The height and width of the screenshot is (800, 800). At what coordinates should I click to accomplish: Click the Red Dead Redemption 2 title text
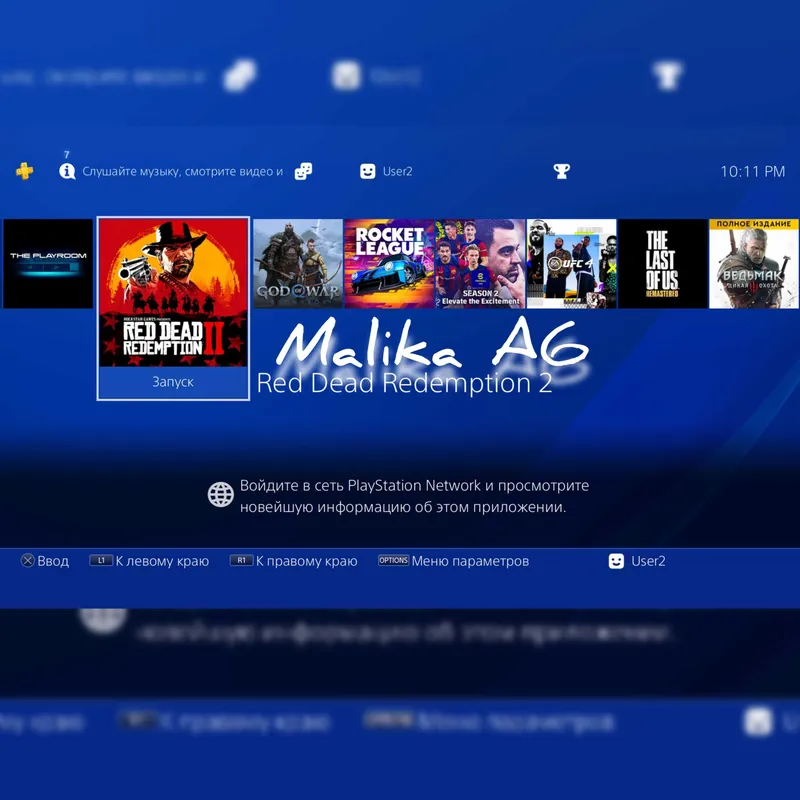[405, 383]
